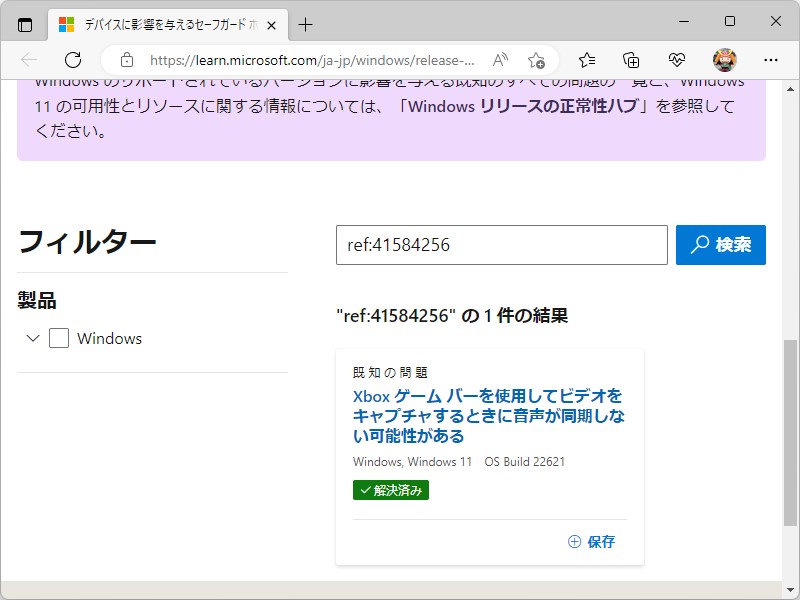Click the Browser essentials icon
The height and width of the screenshot is (600, 800).
677,60
